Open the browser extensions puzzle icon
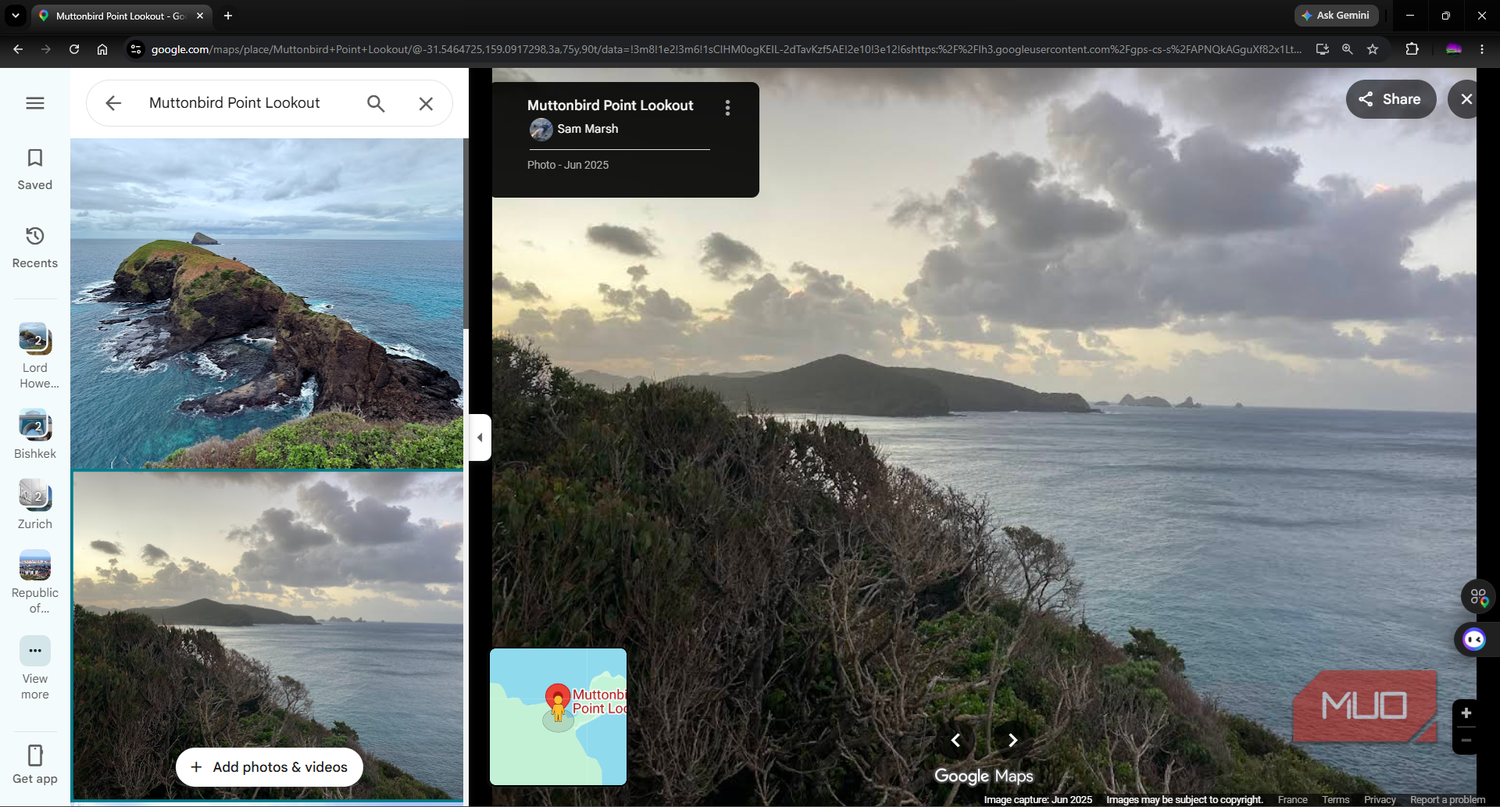The height and width of the screenshot is (807, 1500). [x=1412, y=49]
